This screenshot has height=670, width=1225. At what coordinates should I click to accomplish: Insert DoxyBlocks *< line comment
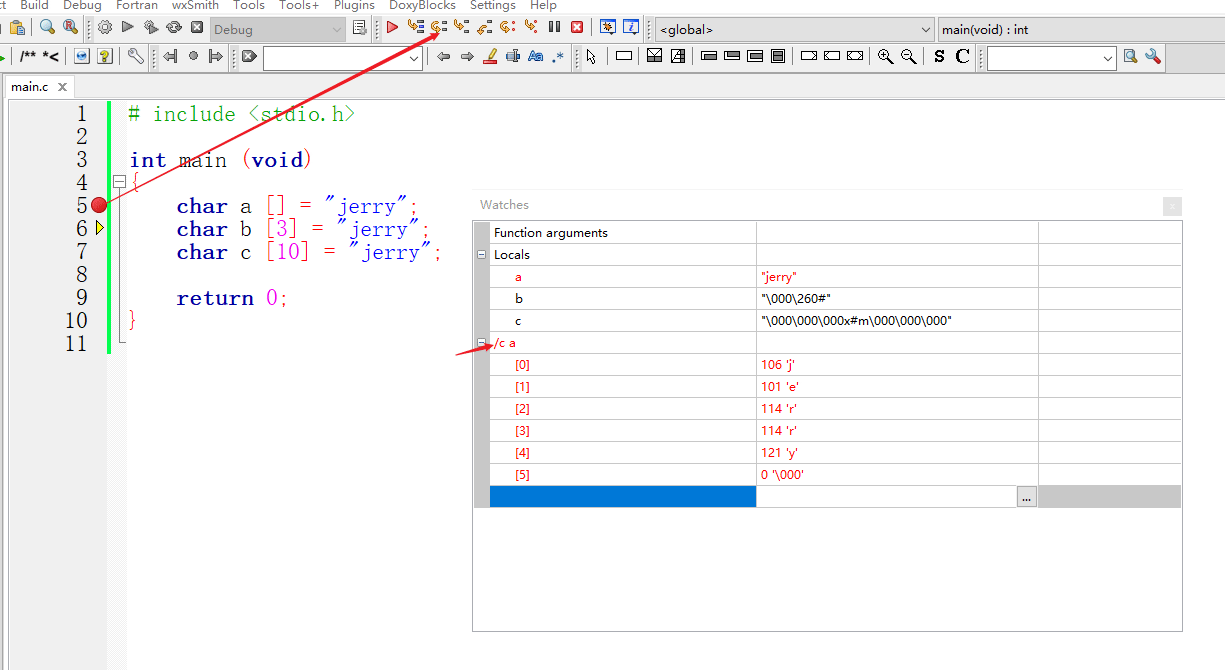pos(50,57)
